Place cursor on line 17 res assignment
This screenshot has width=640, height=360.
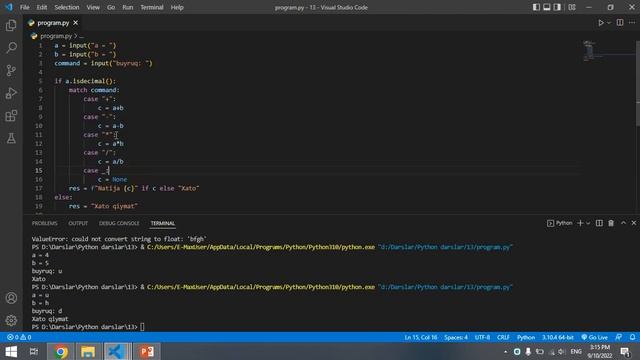click(x=134, y=188)
